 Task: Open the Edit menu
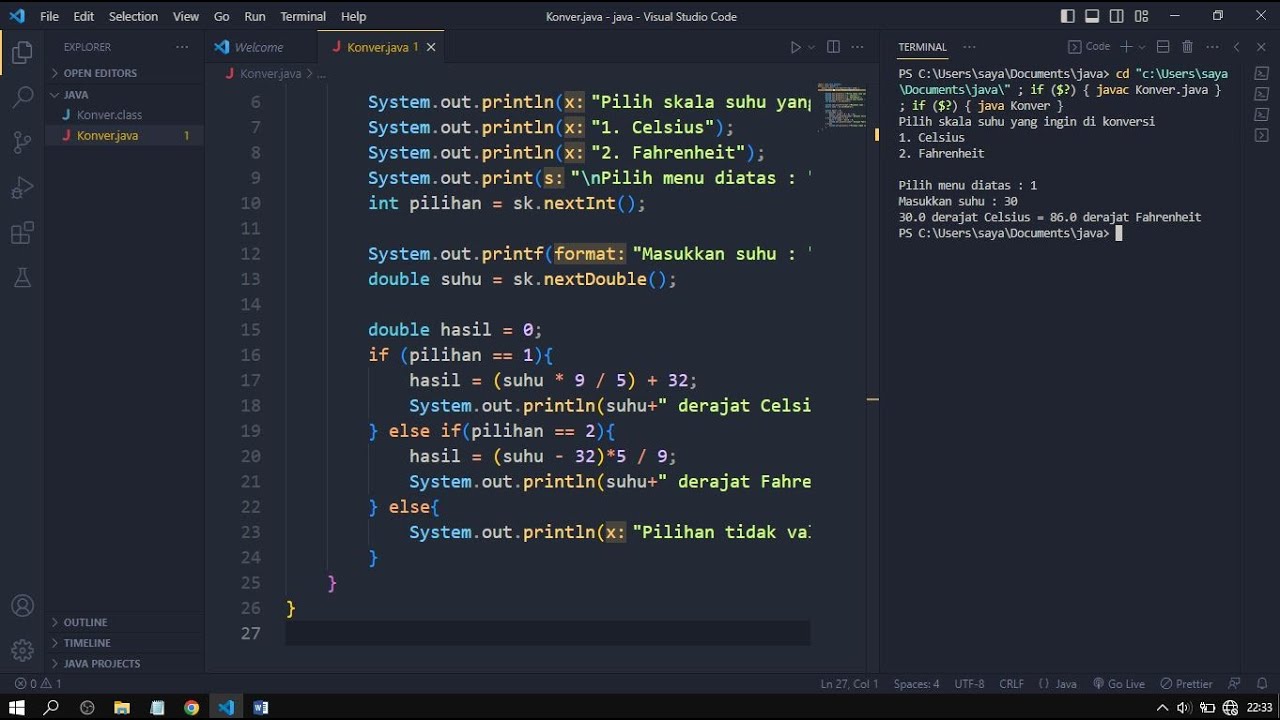point(84,16)
